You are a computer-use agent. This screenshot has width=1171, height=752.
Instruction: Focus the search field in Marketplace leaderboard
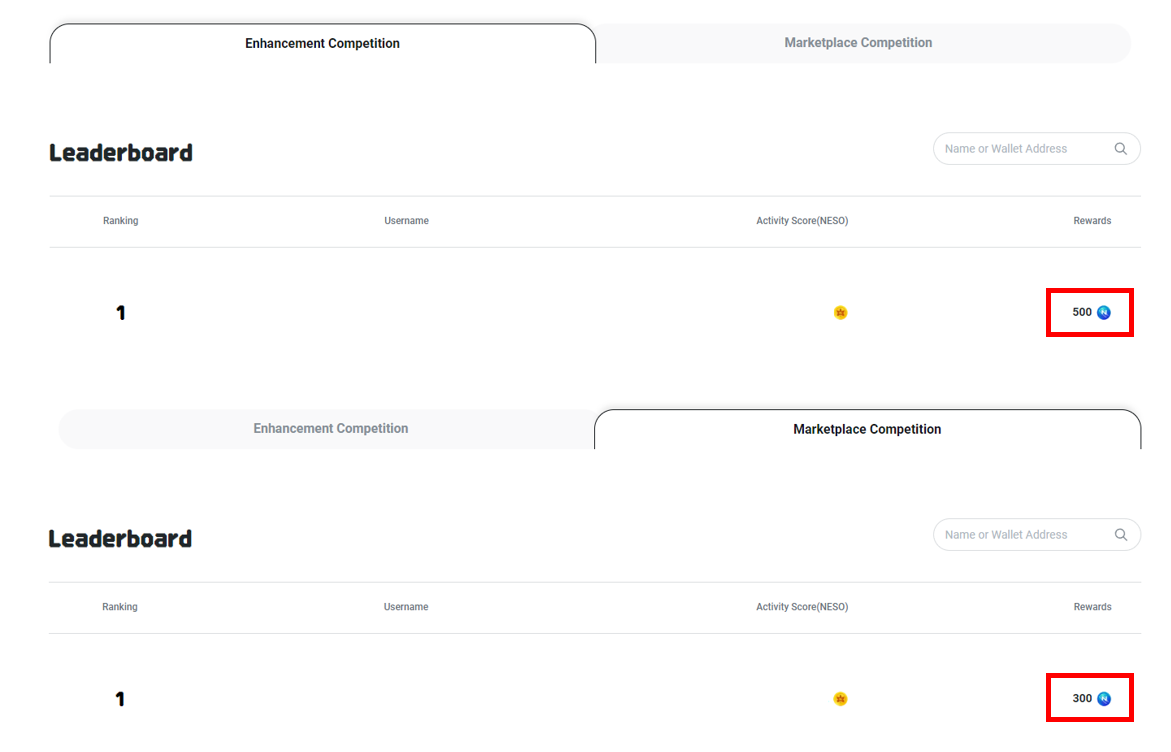(x=1020, y=535)
